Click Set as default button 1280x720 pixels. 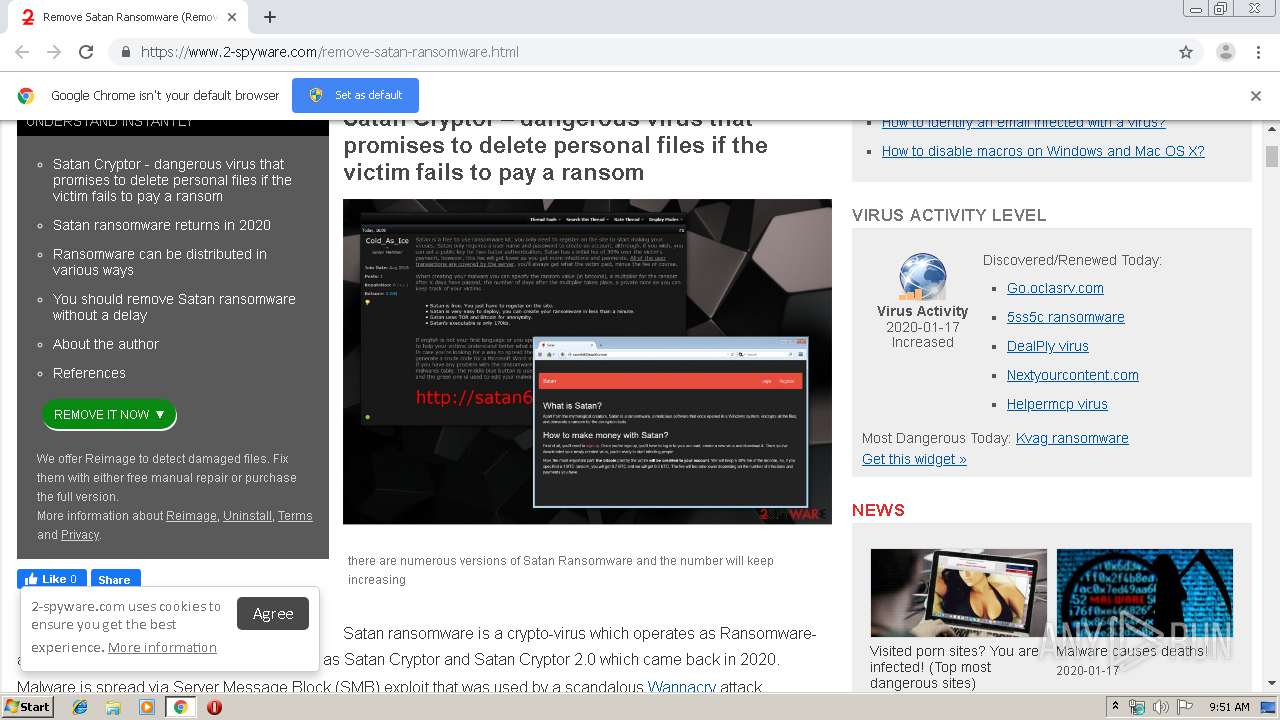(x=355, y=95)
